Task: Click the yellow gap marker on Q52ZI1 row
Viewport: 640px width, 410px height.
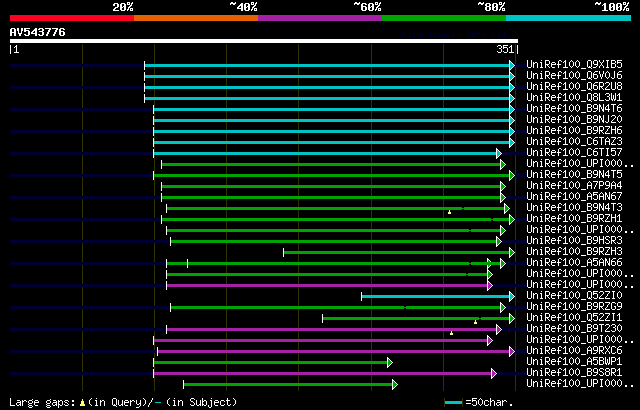Action: click(x=476, y=322)
